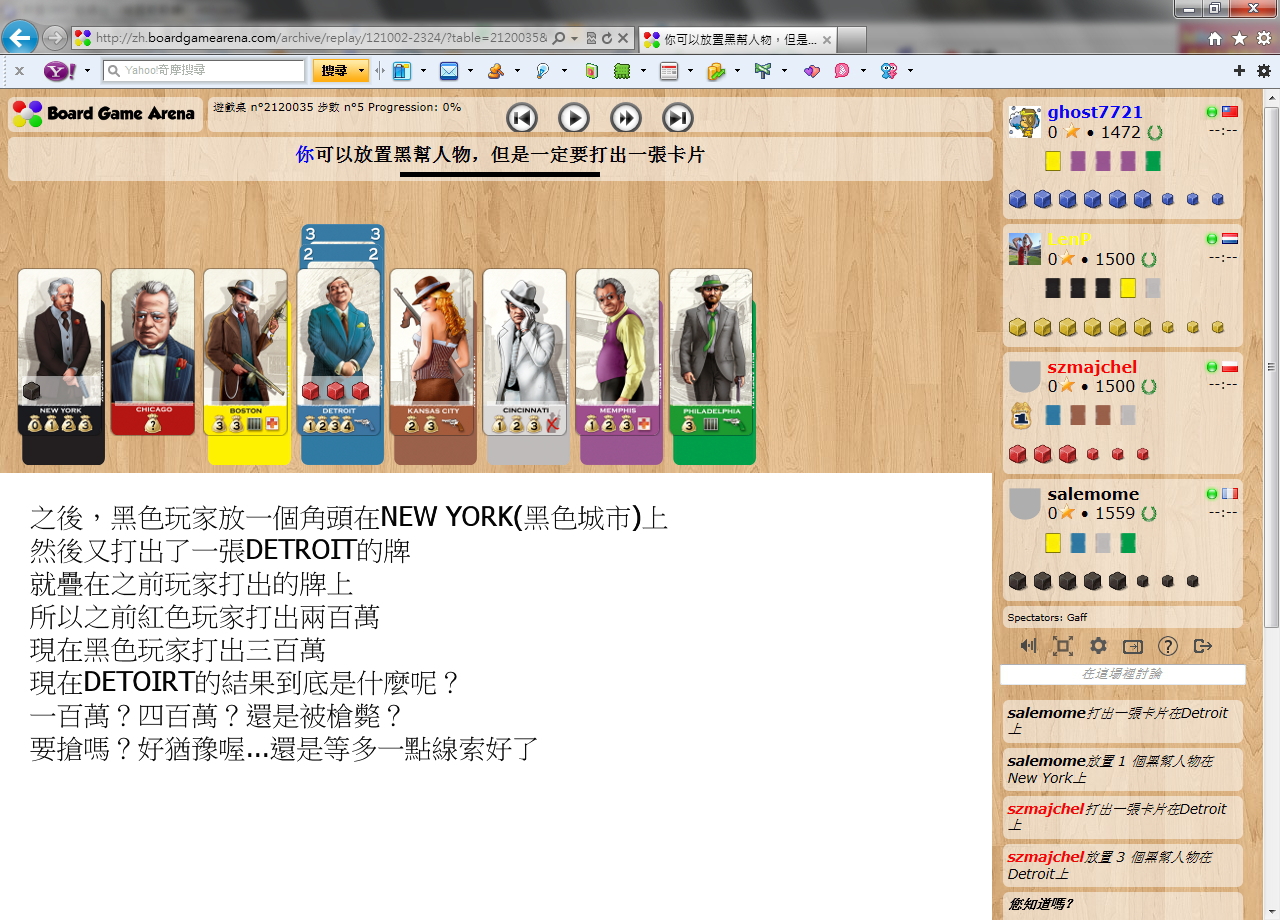Open Yahoo toolbar settings gear
Image resolution: width=1280 pixels, height=920 pixels.
point(1264,71)
